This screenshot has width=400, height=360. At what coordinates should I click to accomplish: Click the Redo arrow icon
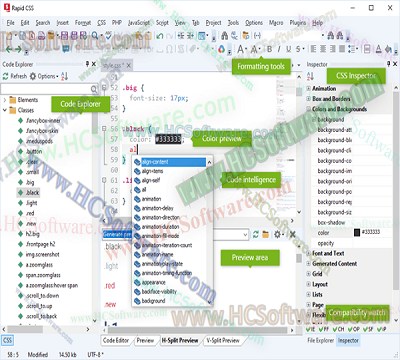pyautogui.click(x=169, y=36)
